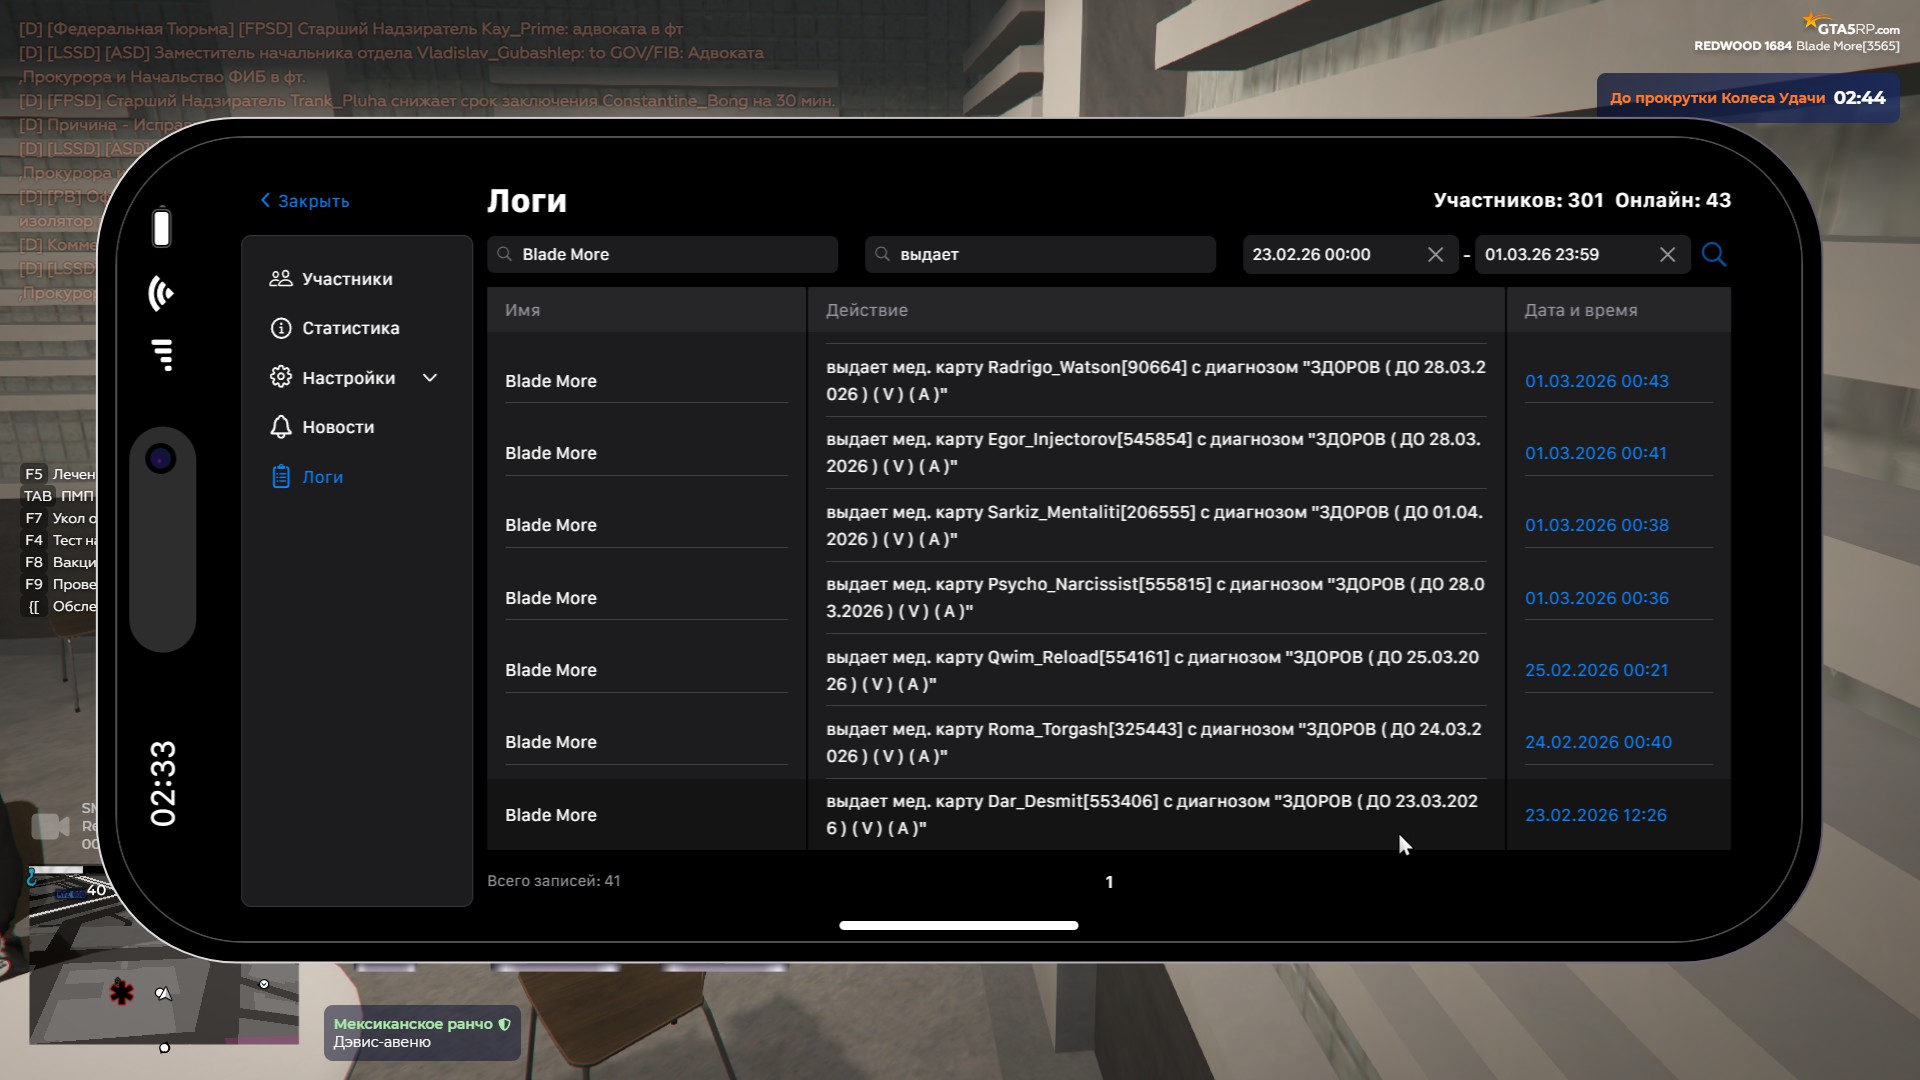Click the Дата и время column header

1580,310
